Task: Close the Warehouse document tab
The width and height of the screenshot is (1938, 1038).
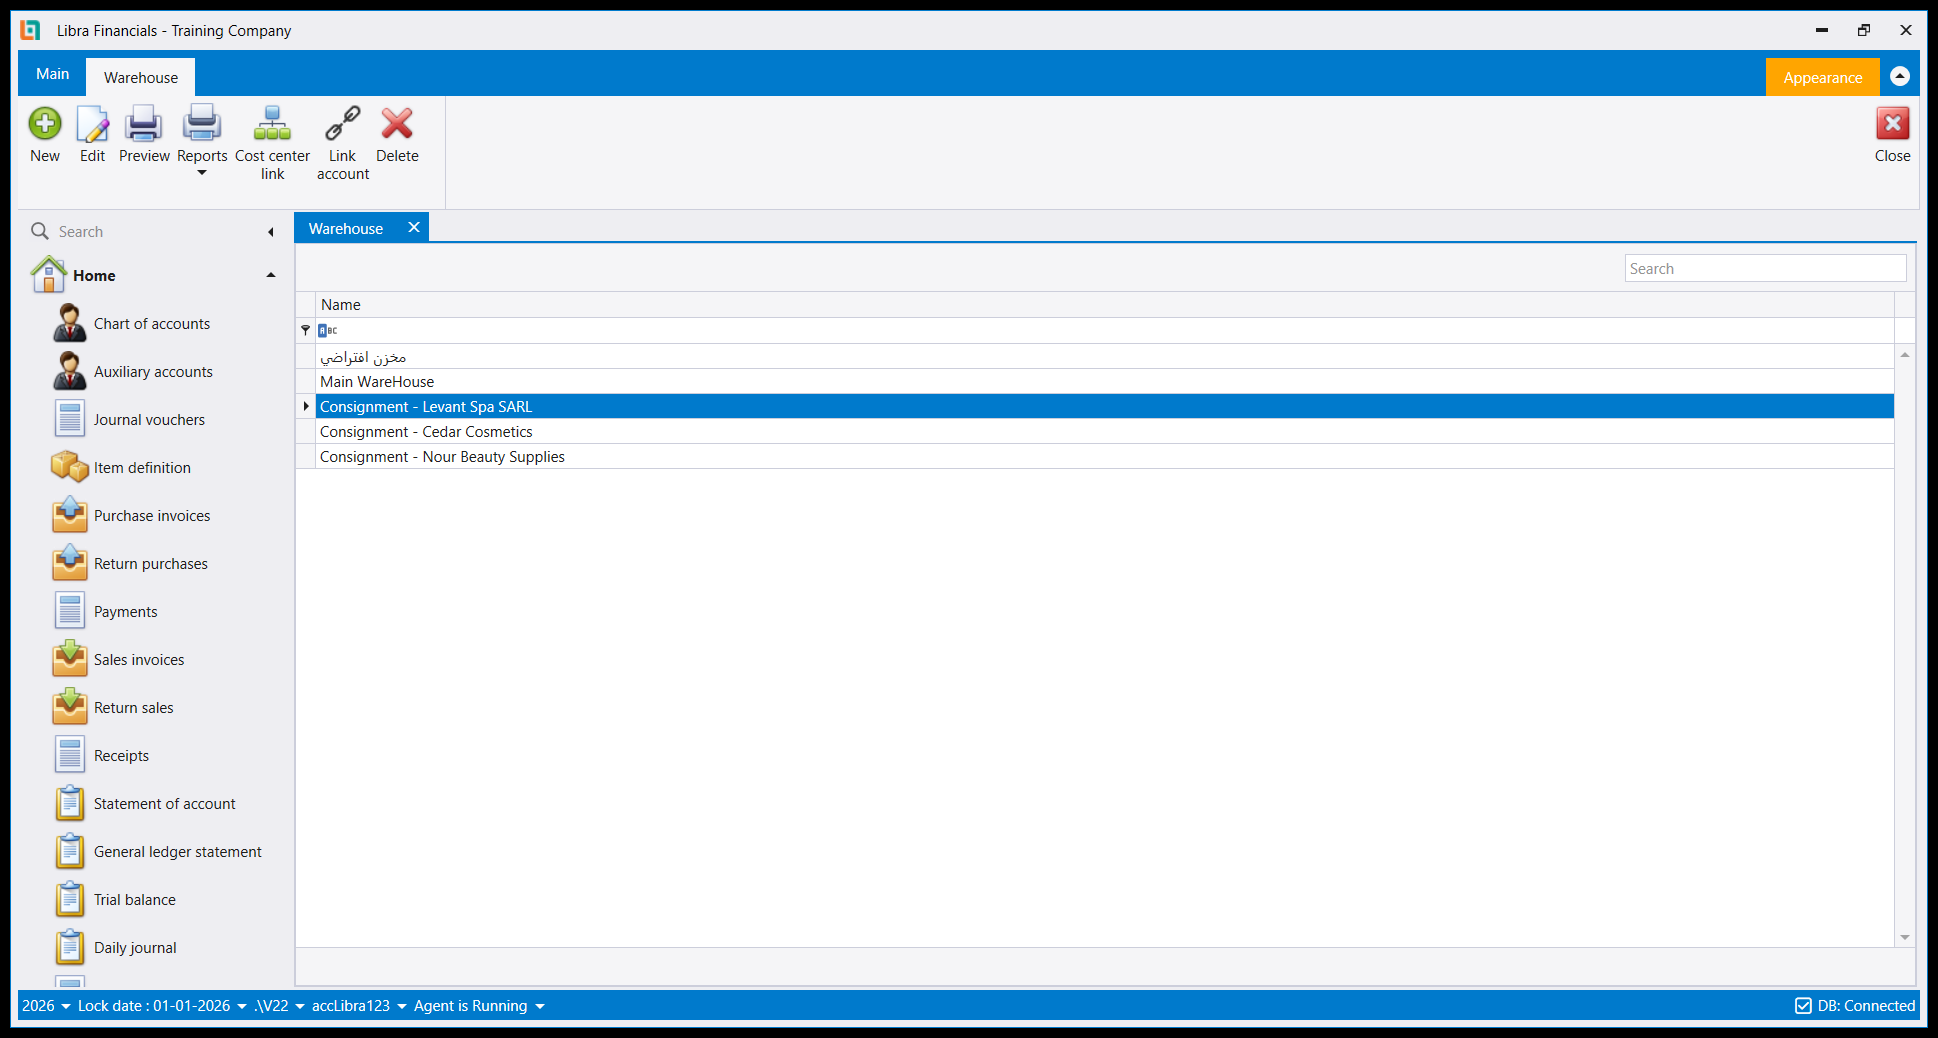Action: coord(414,228)
